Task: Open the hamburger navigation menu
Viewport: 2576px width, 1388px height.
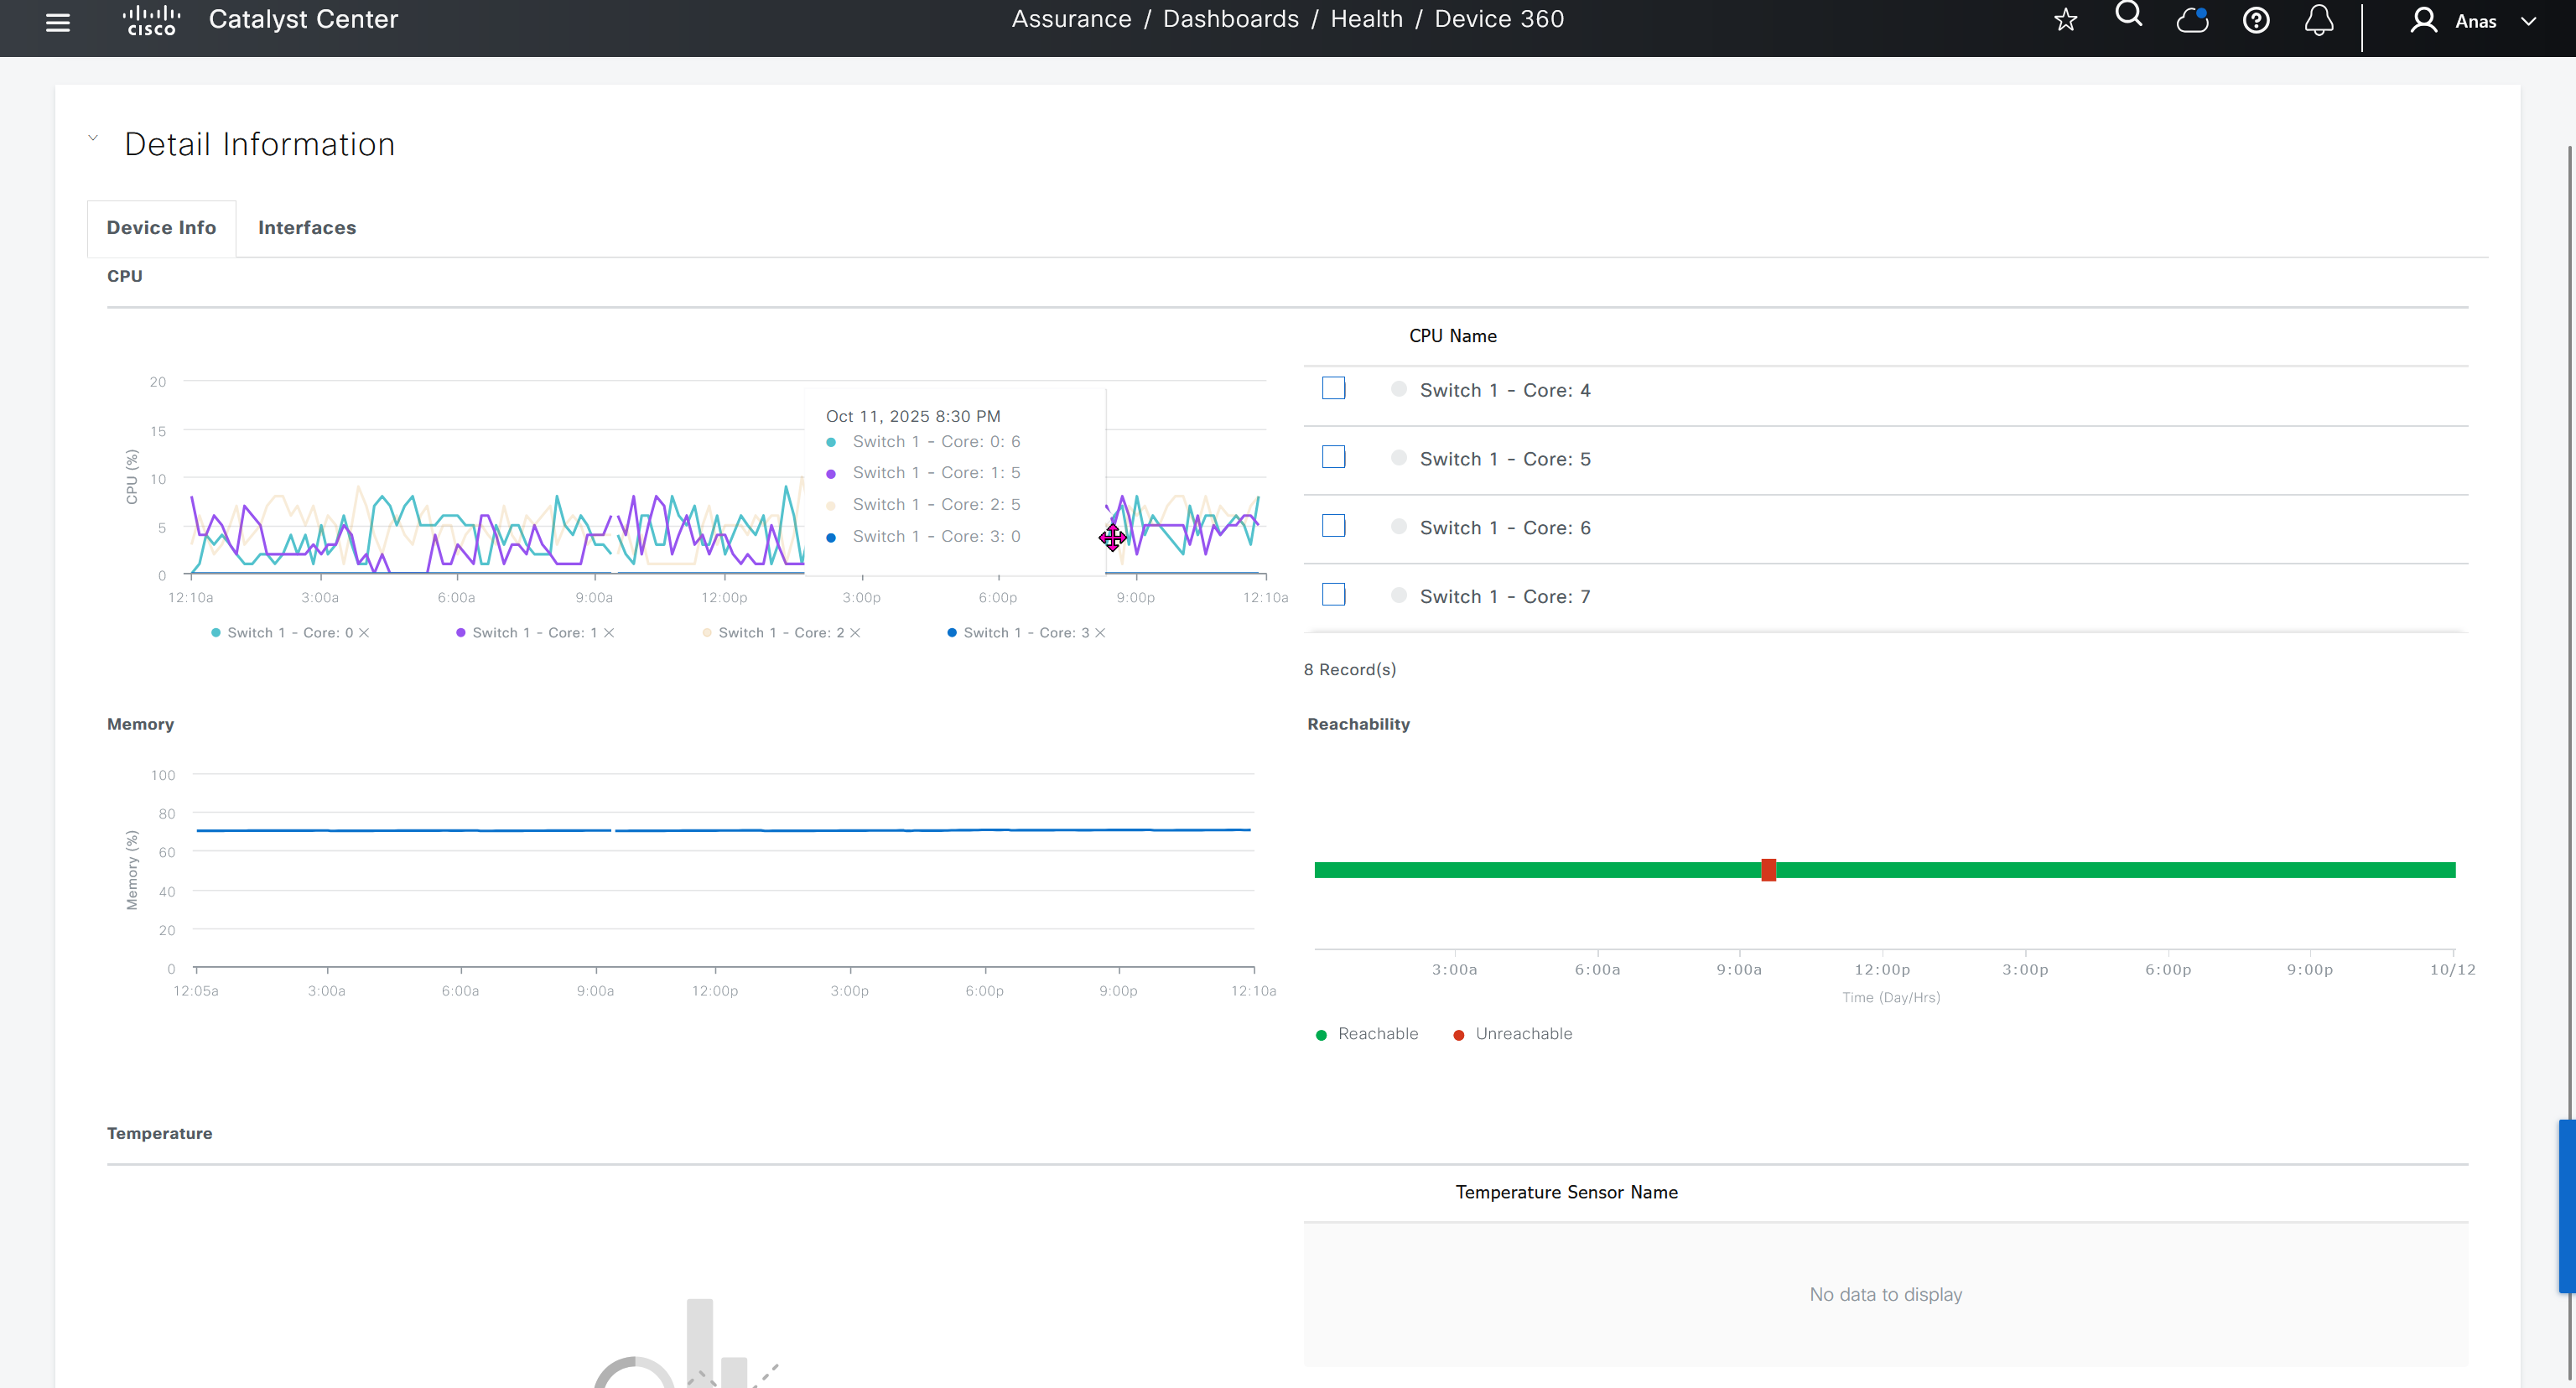Action: (58, 22)
